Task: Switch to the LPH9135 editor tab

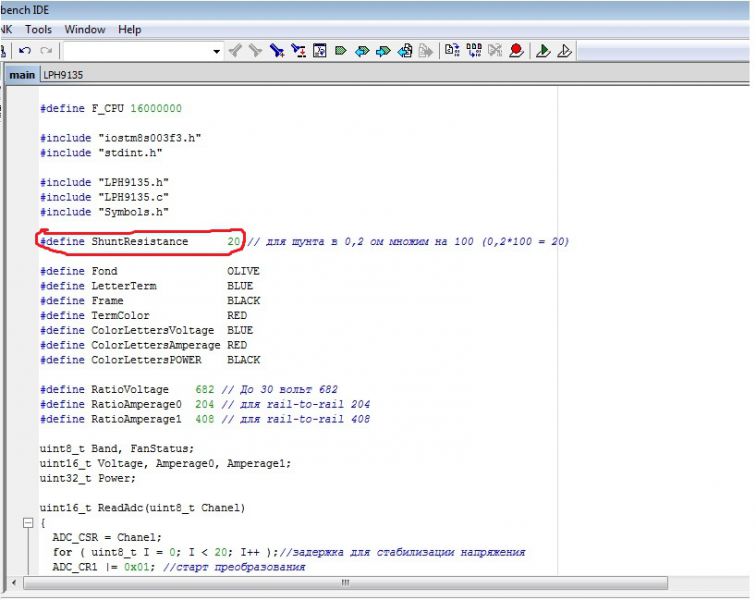Action: [x=61, y=75]
